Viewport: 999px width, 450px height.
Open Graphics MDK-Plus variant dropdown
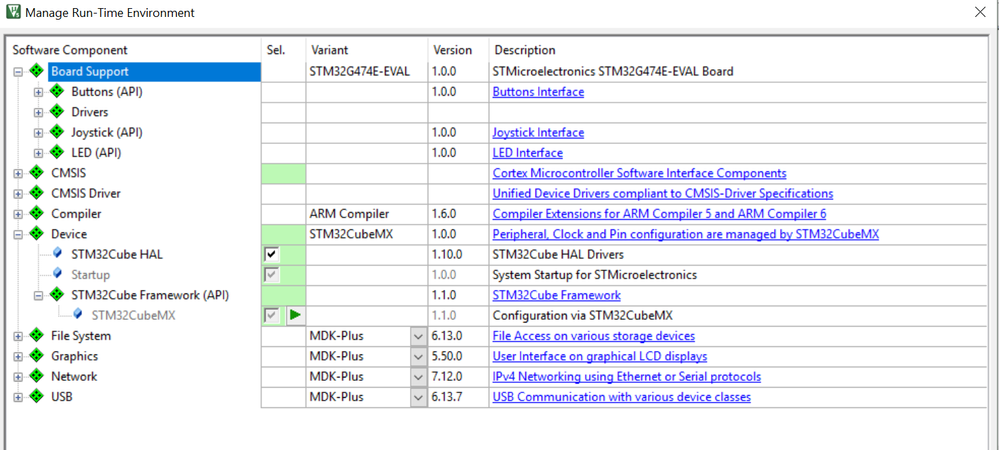[419, 356]
